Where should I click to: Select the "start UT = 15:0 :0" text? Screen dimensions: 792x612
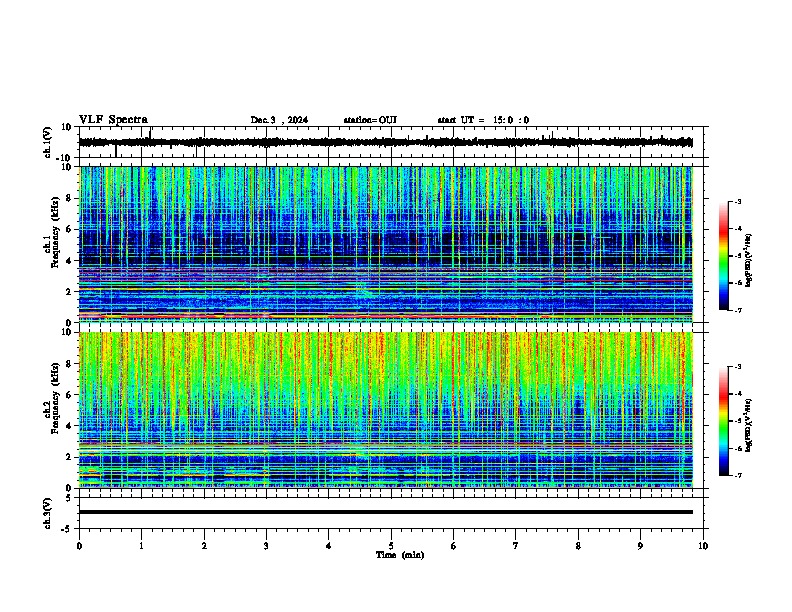(x=483, y=120)
